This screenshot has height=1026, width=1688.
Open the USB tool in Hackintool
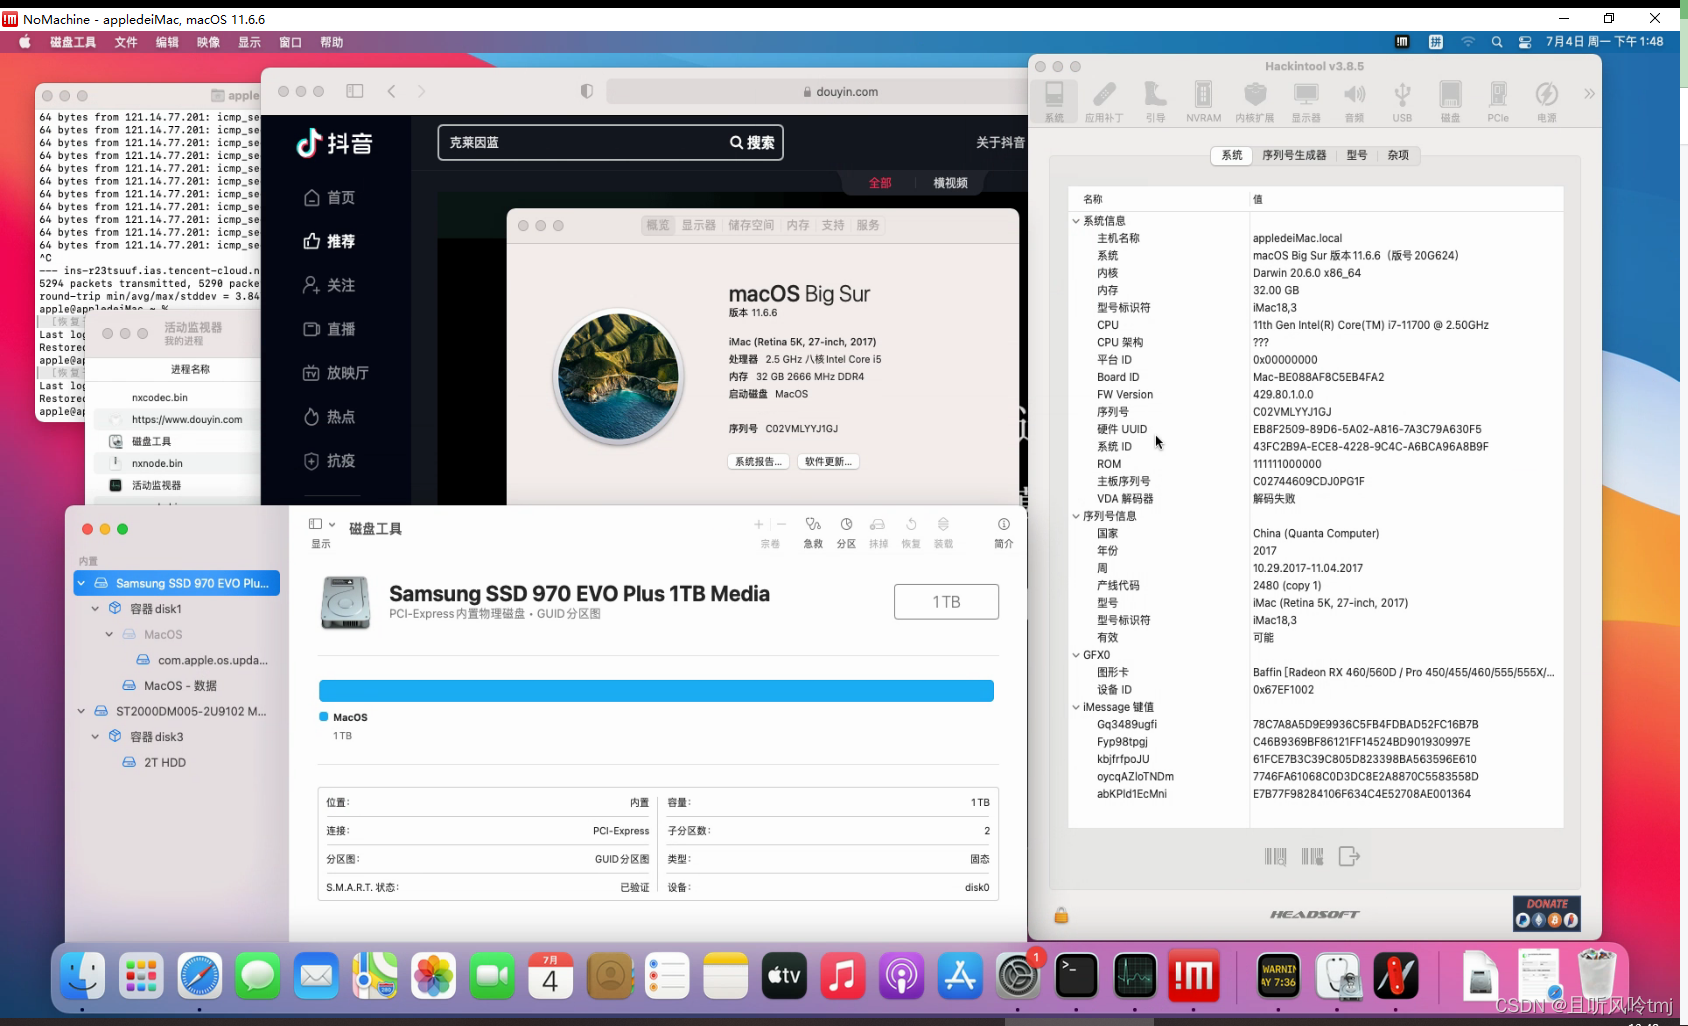pyautogui.click(x=1402, y=102)
